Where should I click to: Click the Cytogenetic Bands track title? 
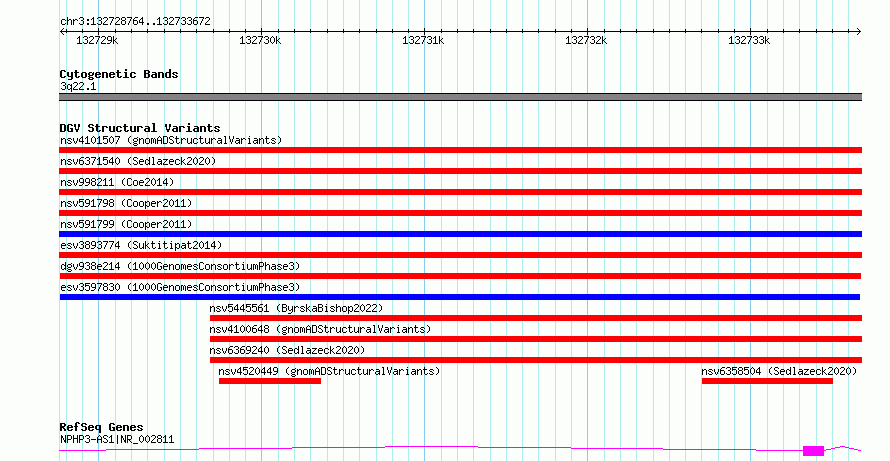[x=119, y=74]
